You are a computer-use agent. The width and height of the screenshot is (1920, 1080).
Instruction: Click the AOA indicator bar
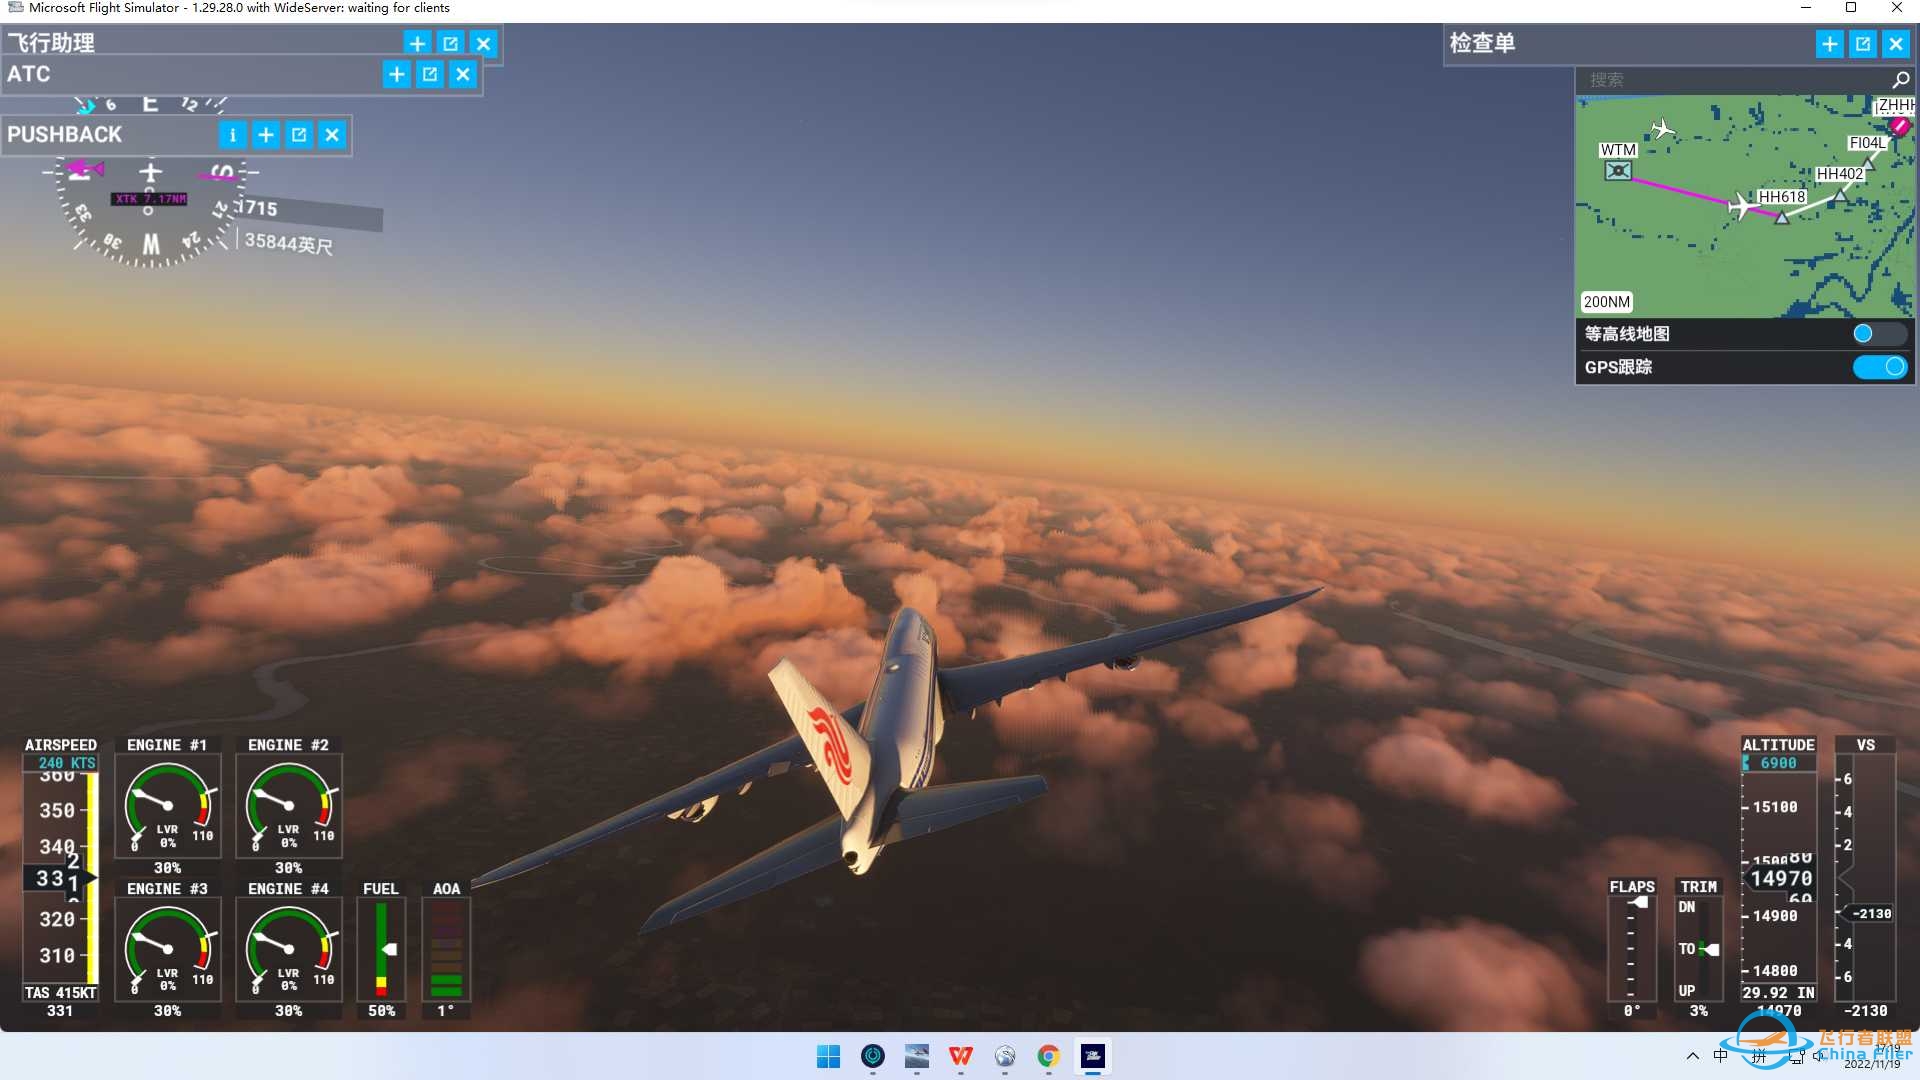click(446, 950)
